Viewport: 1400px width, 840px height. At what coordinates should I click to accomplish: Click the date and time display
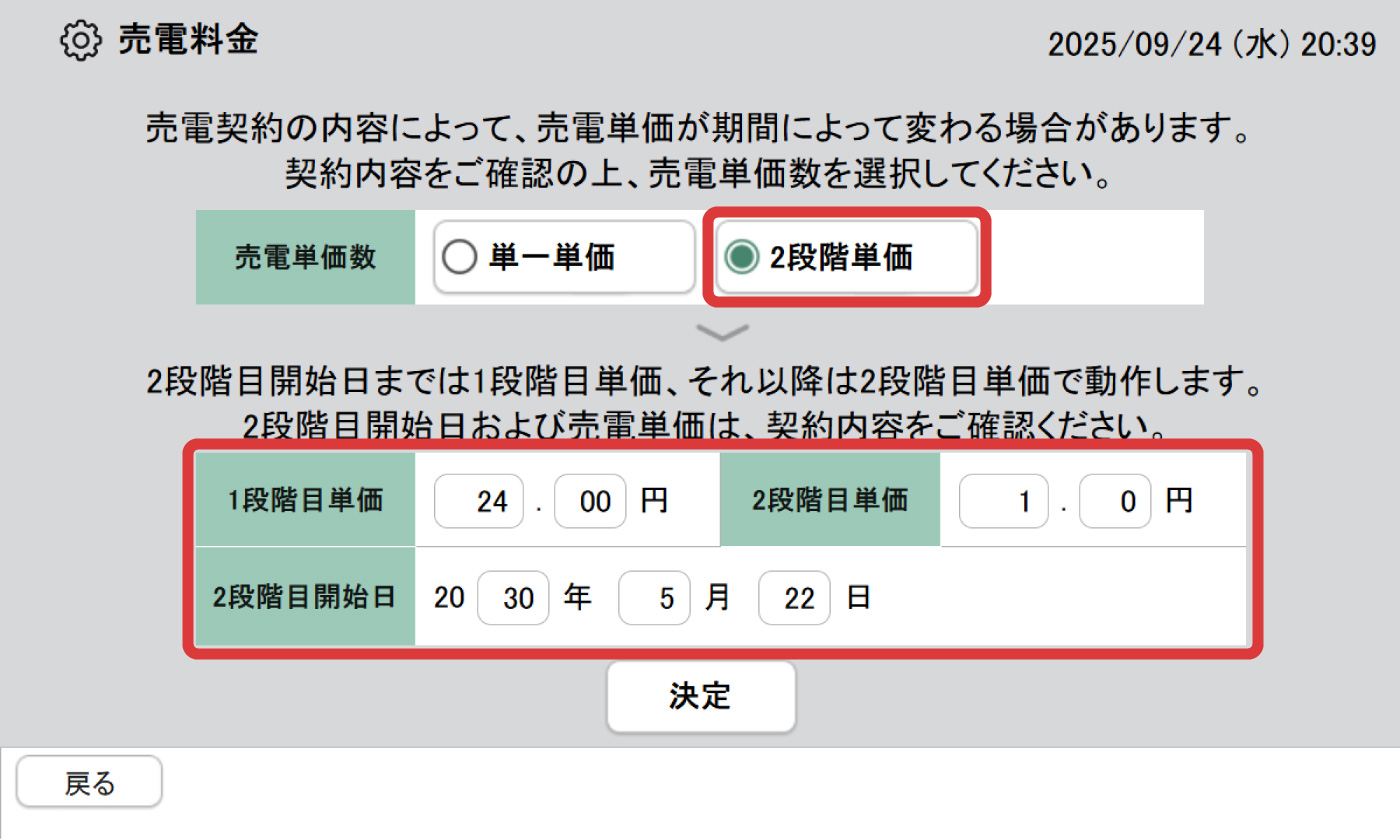(x=1212, y=44)
